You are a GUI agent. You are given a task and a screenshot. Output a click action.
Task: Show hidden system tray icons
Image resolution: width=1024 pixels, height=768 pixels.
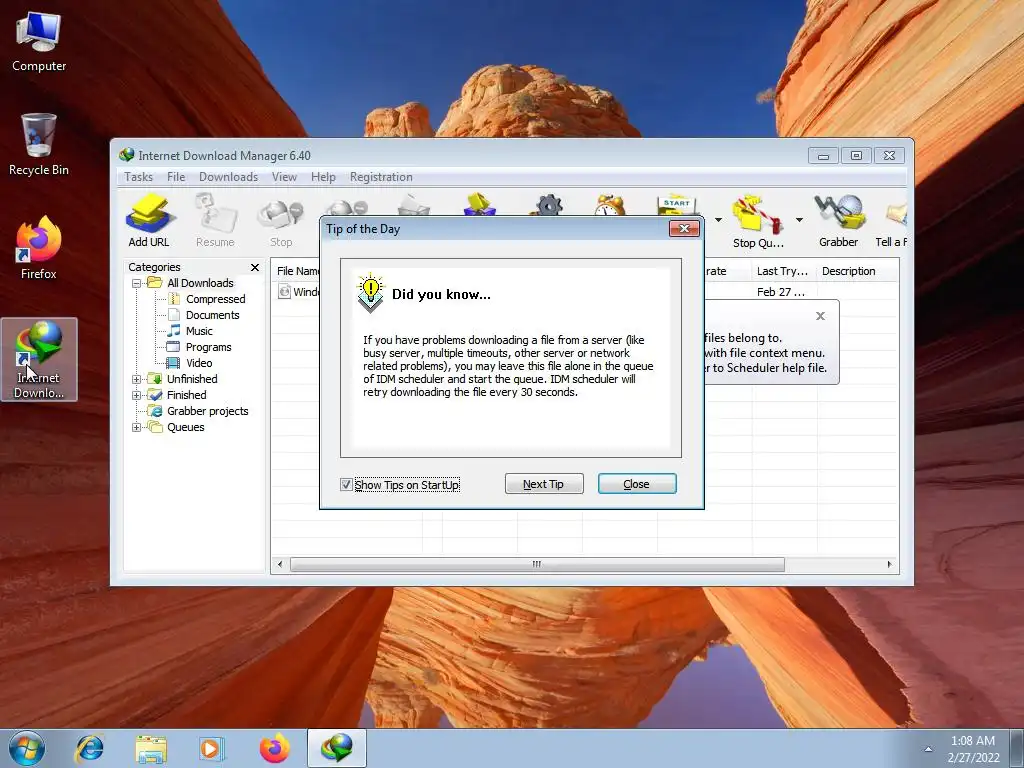pos(928,749)
